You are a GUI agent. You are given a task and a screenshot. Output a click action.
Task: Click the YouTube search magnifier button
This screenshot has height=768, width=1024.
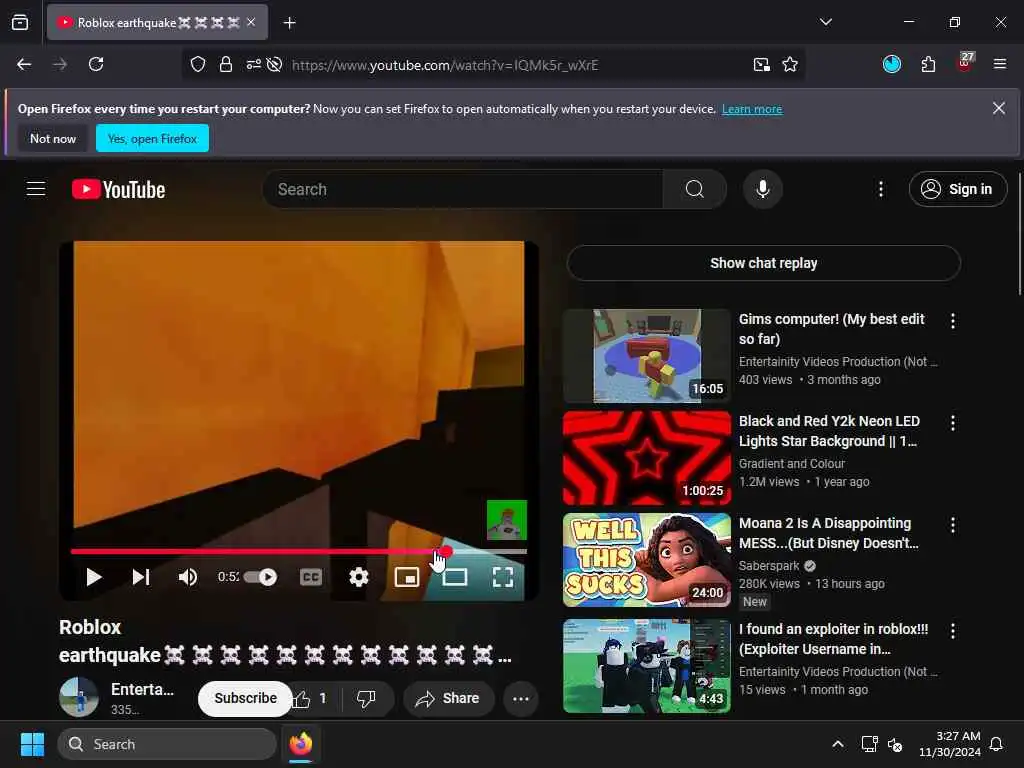[695, 189]
